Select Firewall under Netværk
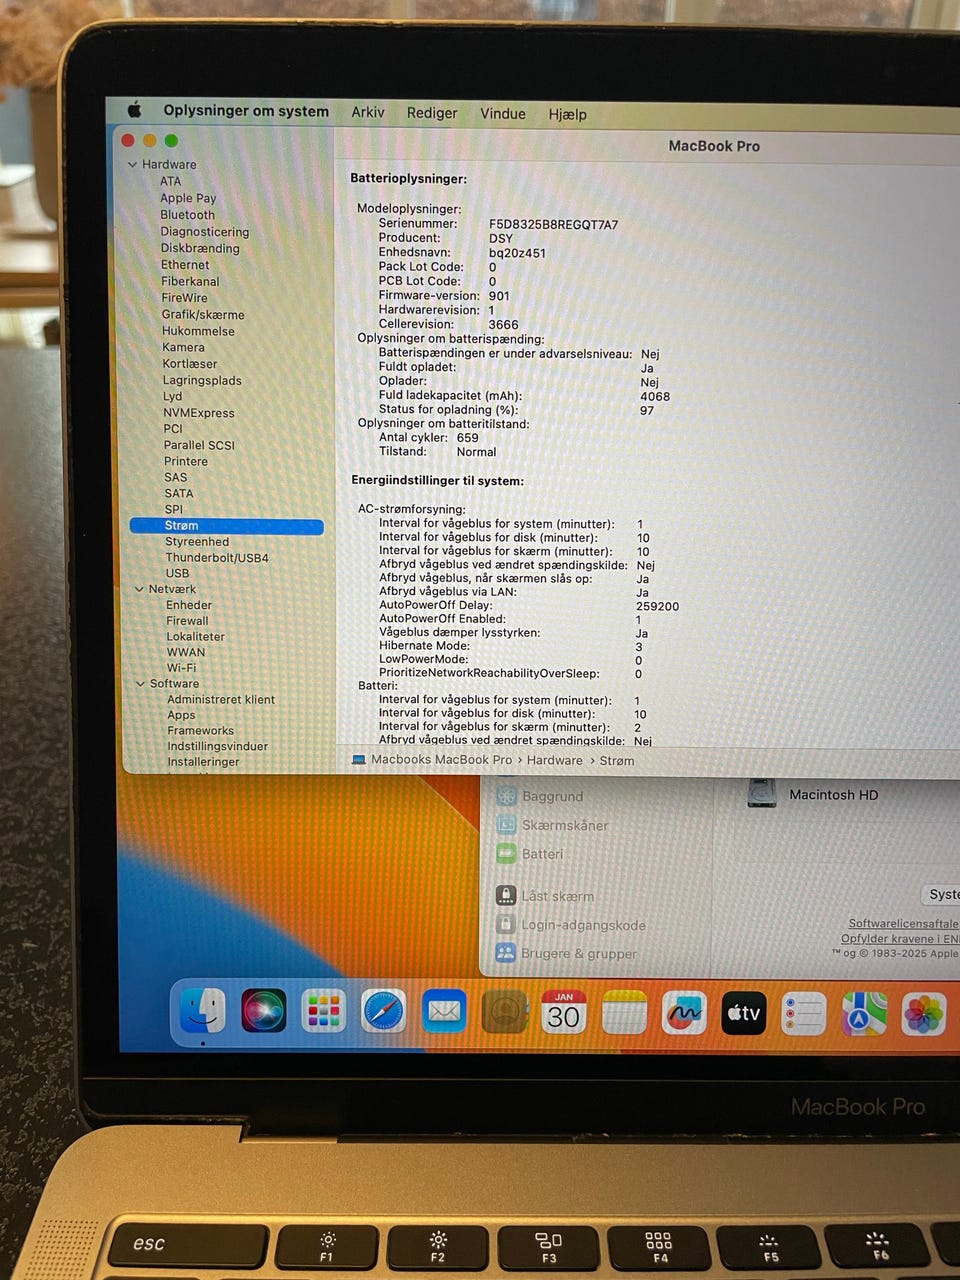960x1280 pixels. [187, 620]
